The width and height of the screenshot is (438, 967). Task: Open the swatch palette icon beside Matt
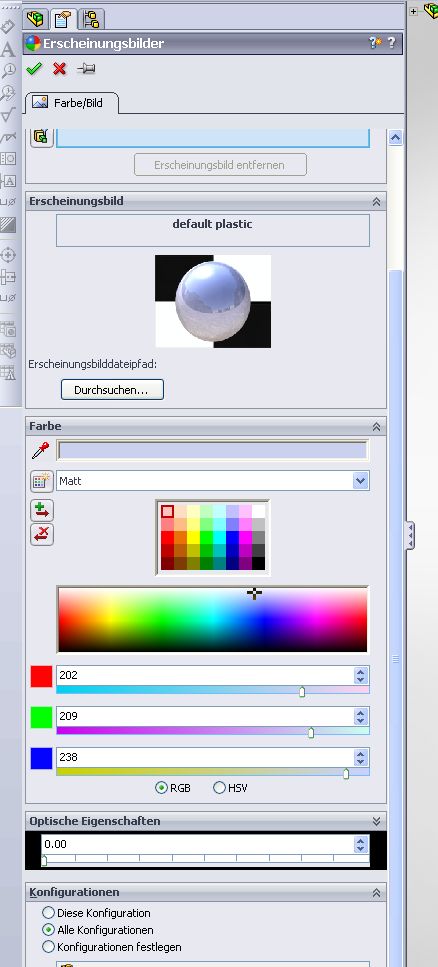(x=42, y=481)
